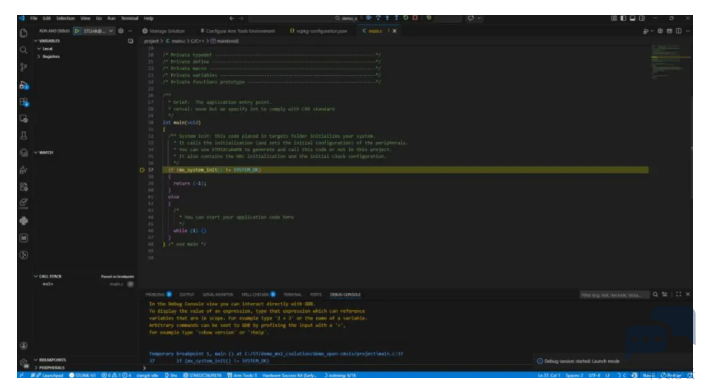Click the Spaces indentation status item
Viewport: 704px width, 389px height.
(574, 375)
